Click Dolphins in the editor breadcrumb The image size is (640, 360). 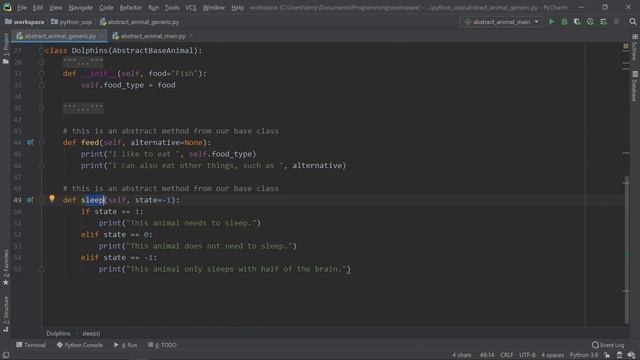pos(58,334)
